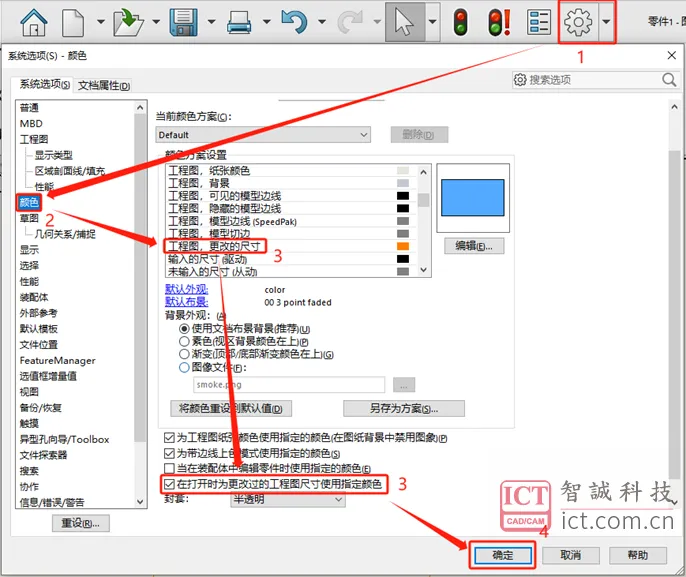Select 异型孔向导/Toolbox in the tree
This screenshot has height=577, width=686.
64,439
